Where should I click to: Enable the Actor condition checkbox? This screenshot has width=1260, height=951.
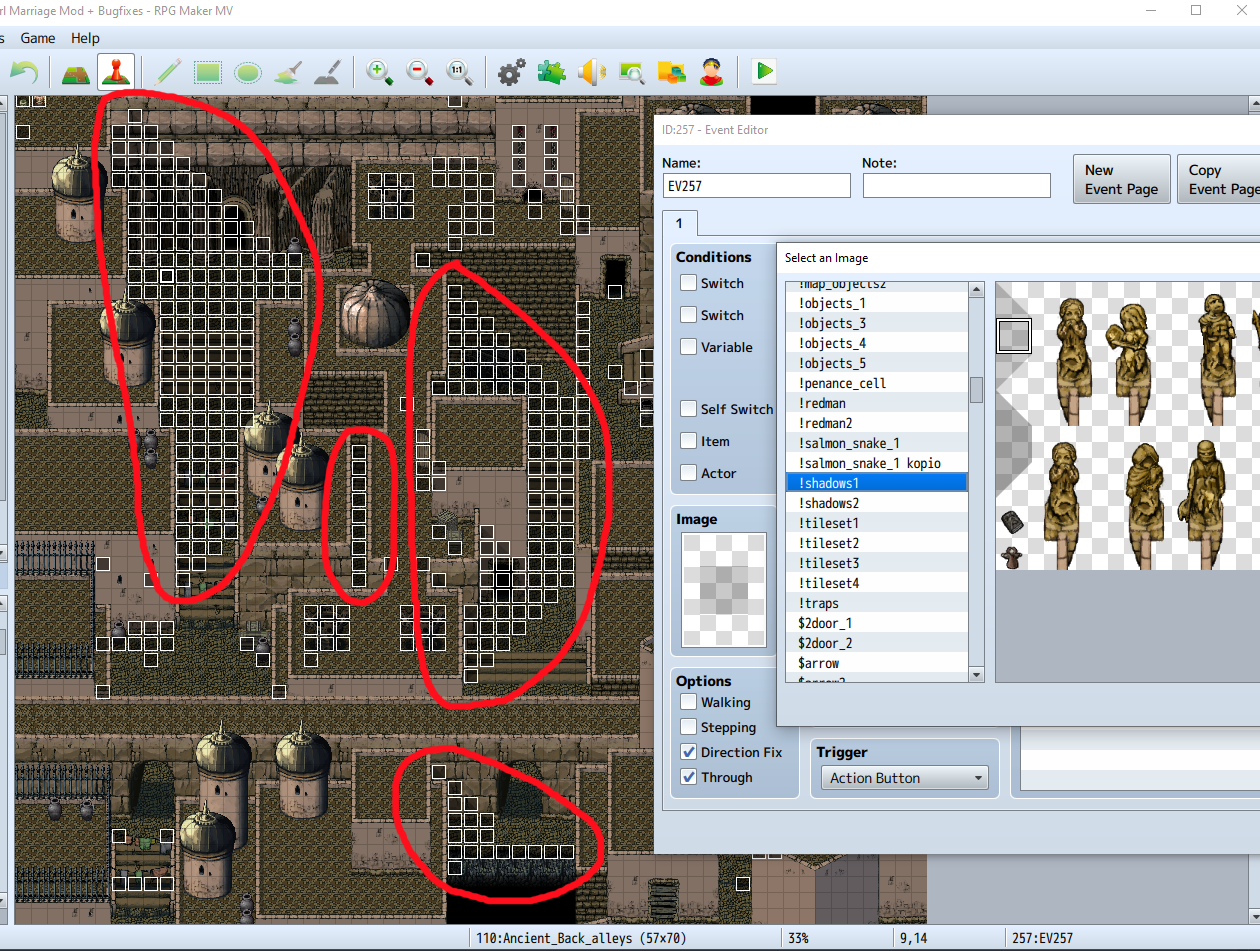[689, 473]
